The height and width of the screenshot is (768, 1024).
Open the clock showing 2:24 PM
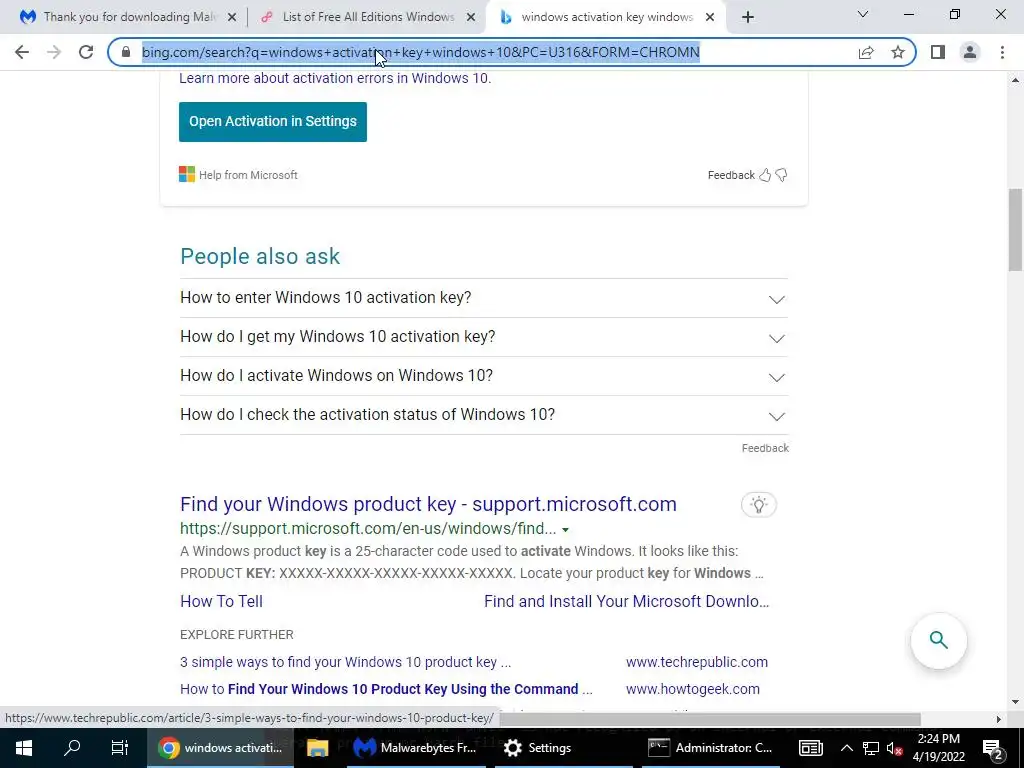coord(938,748)
